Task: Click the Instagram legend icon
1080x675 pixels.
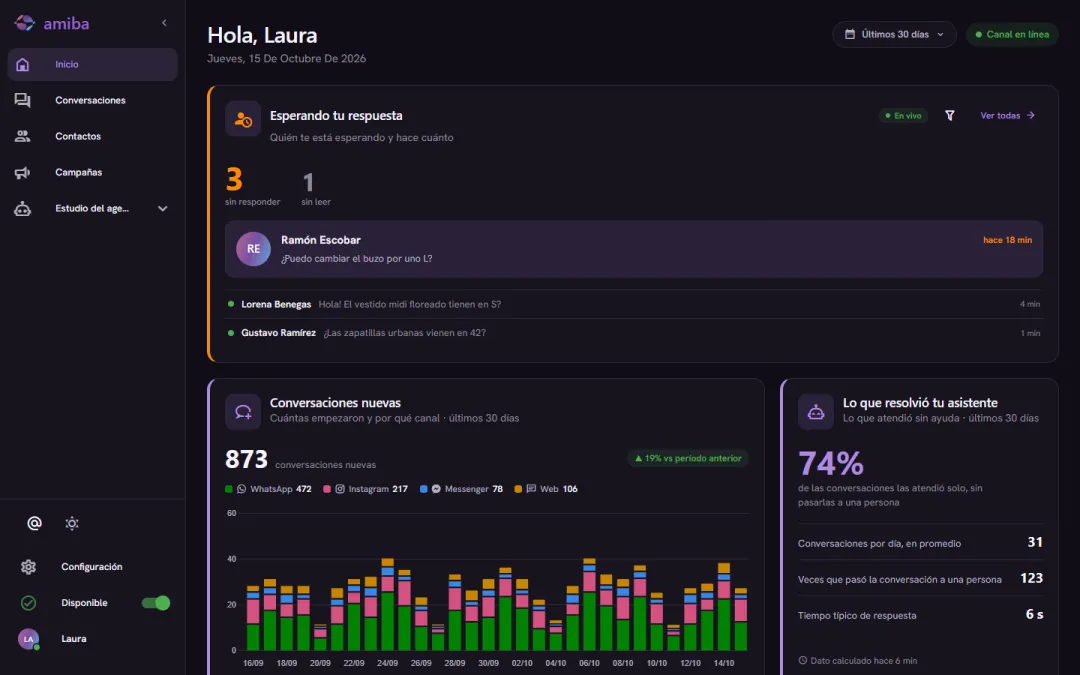Action: [340, 489]
